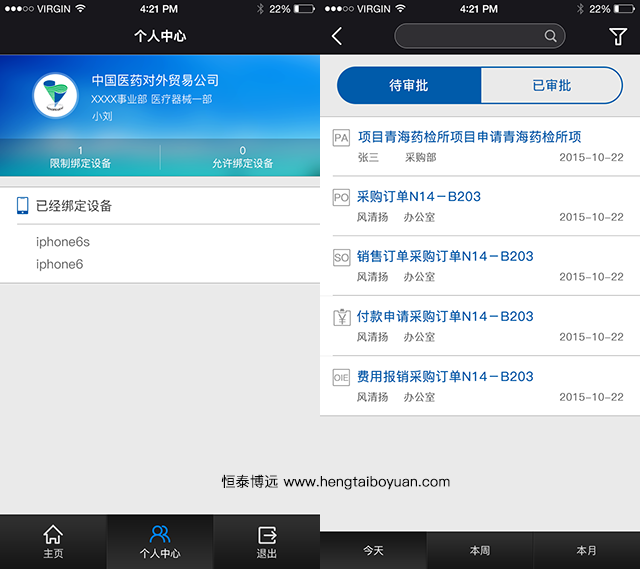Click department text XXXX事业部 医疗器械一部
The width and height of the screenshot is (640, 569).
(151, 99)
